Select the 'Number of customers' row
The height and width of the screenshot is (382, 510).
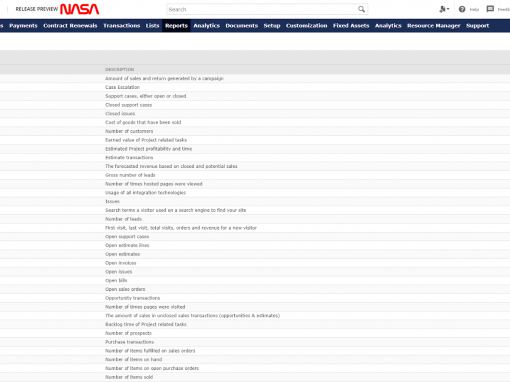click(255, 131)
